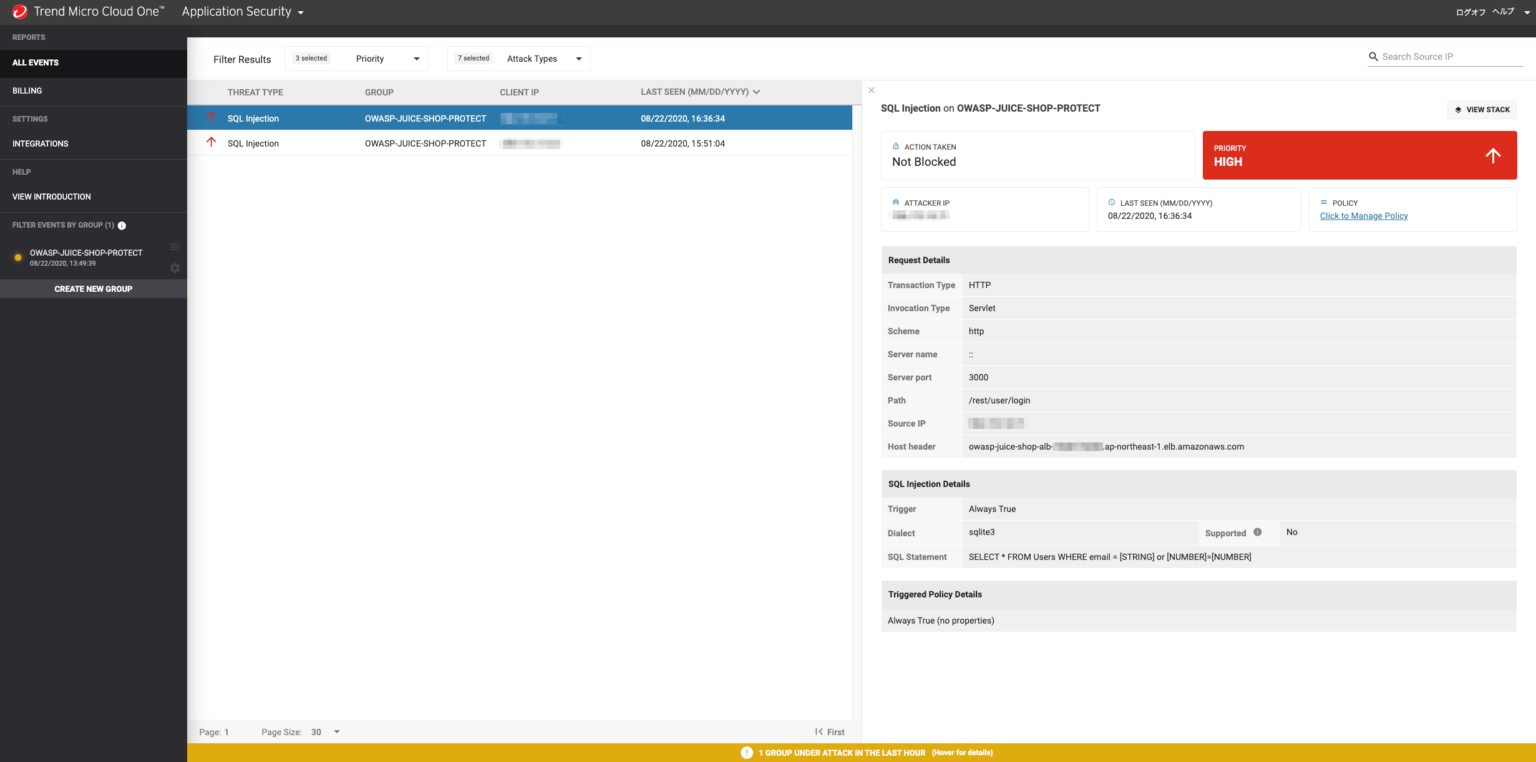
Task: Open the Page Size dropdown
Action: [337, 731]
